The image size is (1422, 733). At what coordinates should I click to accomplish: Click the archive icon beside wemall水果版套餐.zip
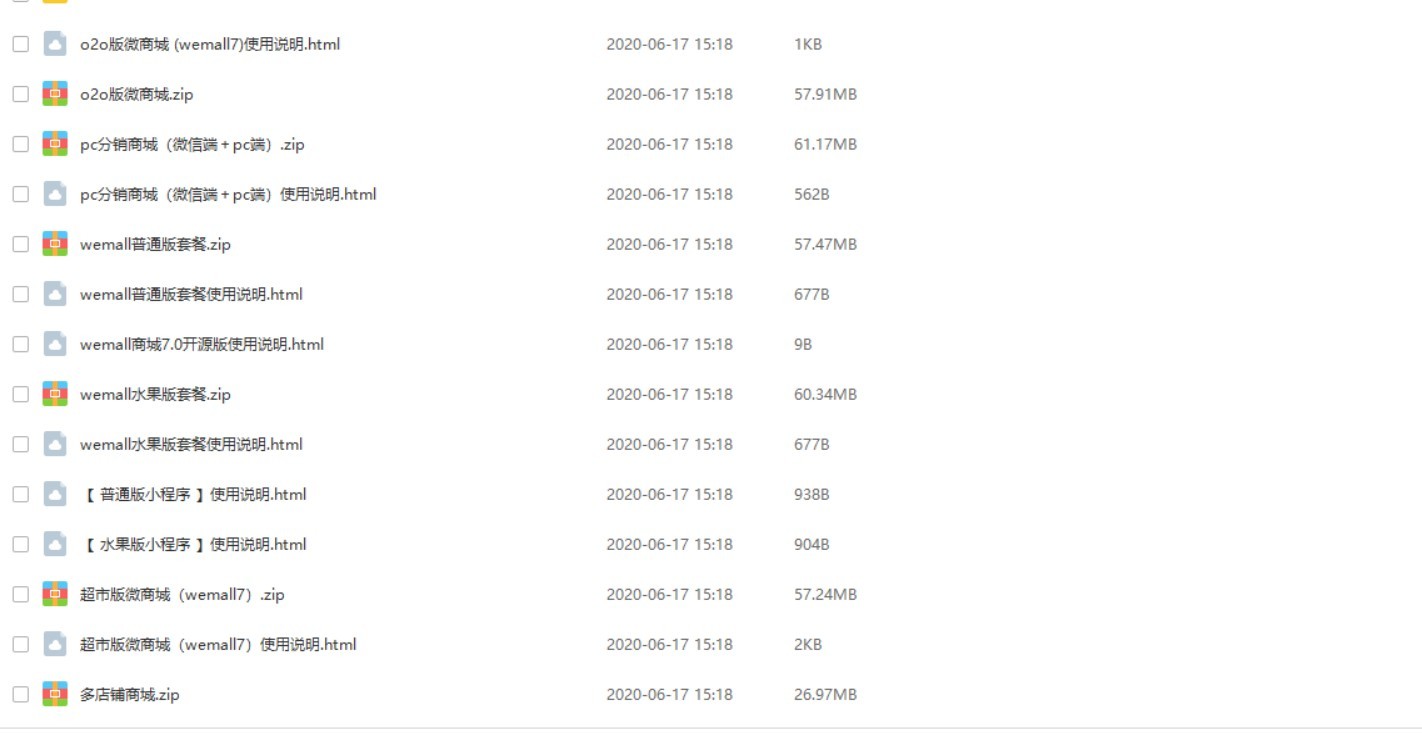pyautogui.click(x=55, y=394)
